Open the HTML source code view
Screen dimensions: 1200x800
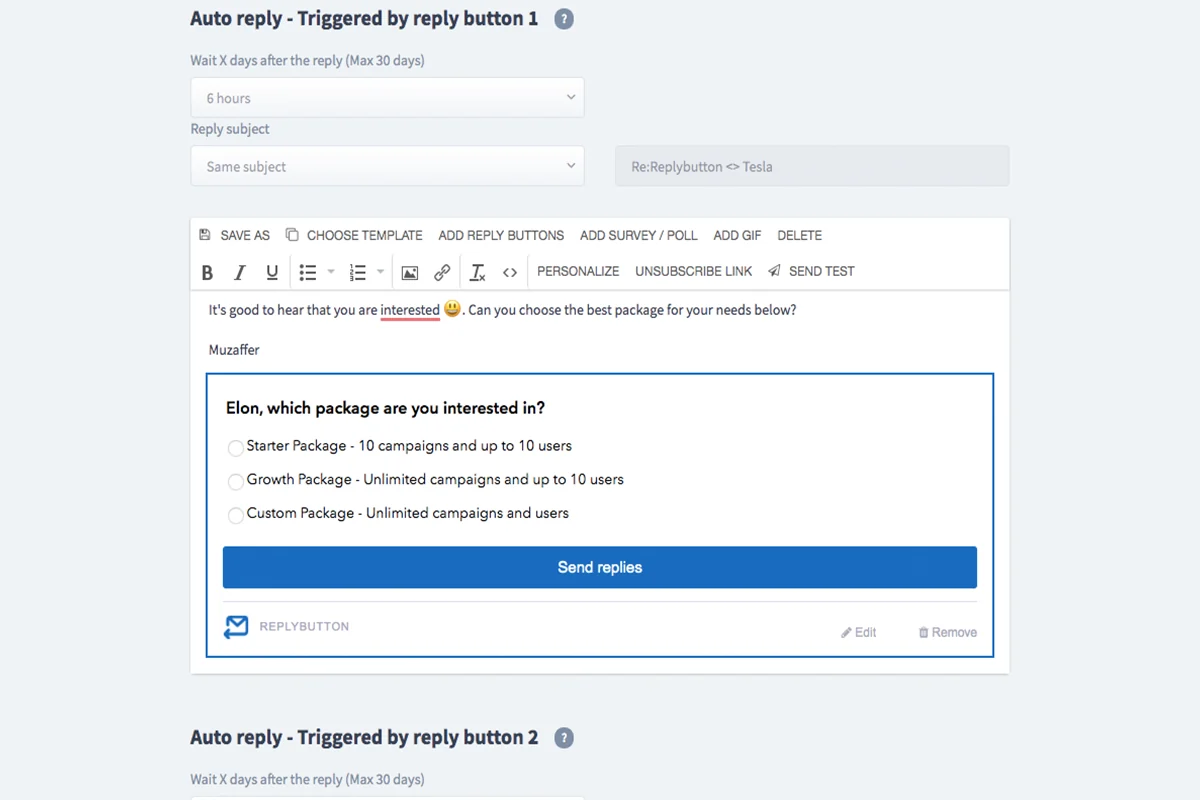point(510,272)
